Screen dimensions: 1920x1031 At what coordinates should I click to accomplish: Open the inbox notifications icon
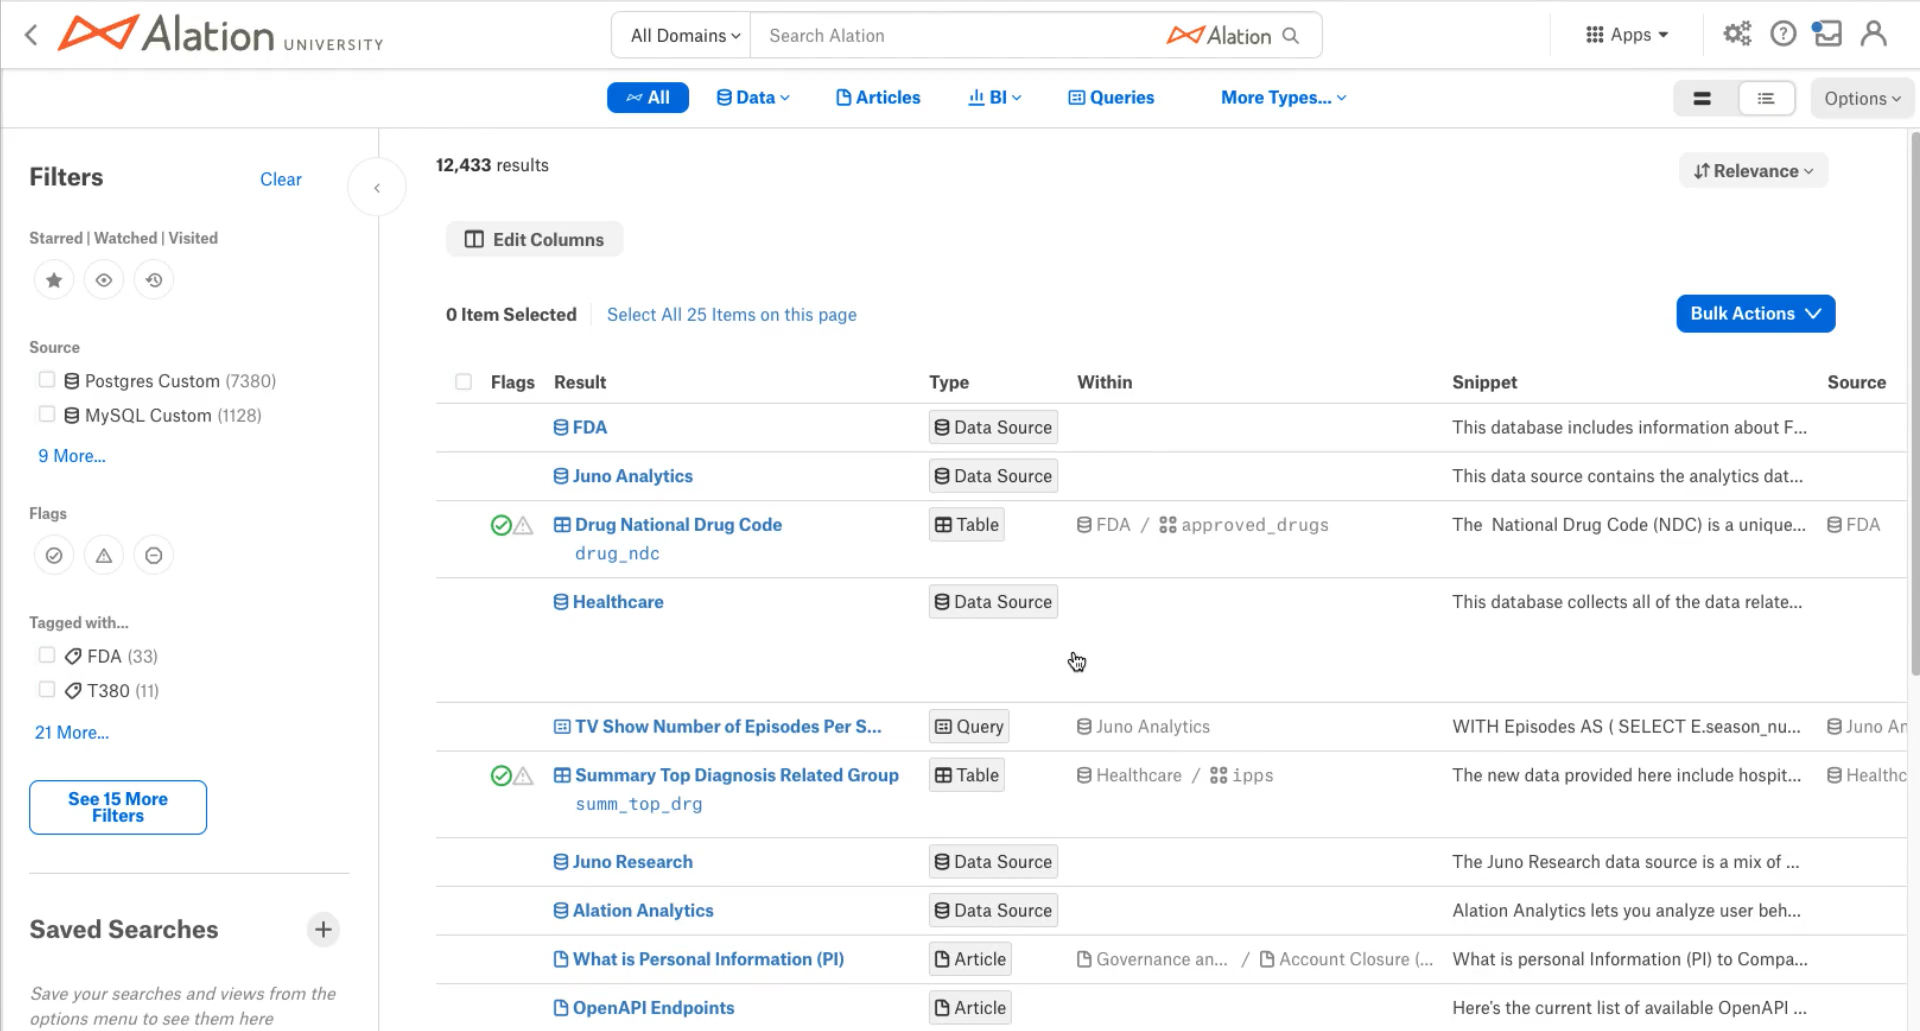tap(1827, 34)
